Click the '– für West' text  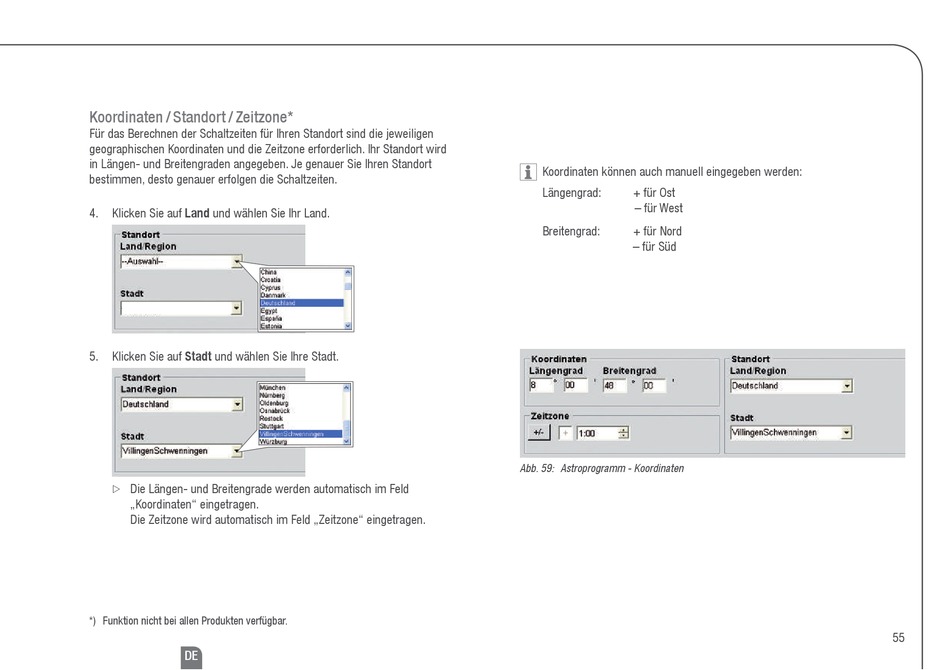659,208
